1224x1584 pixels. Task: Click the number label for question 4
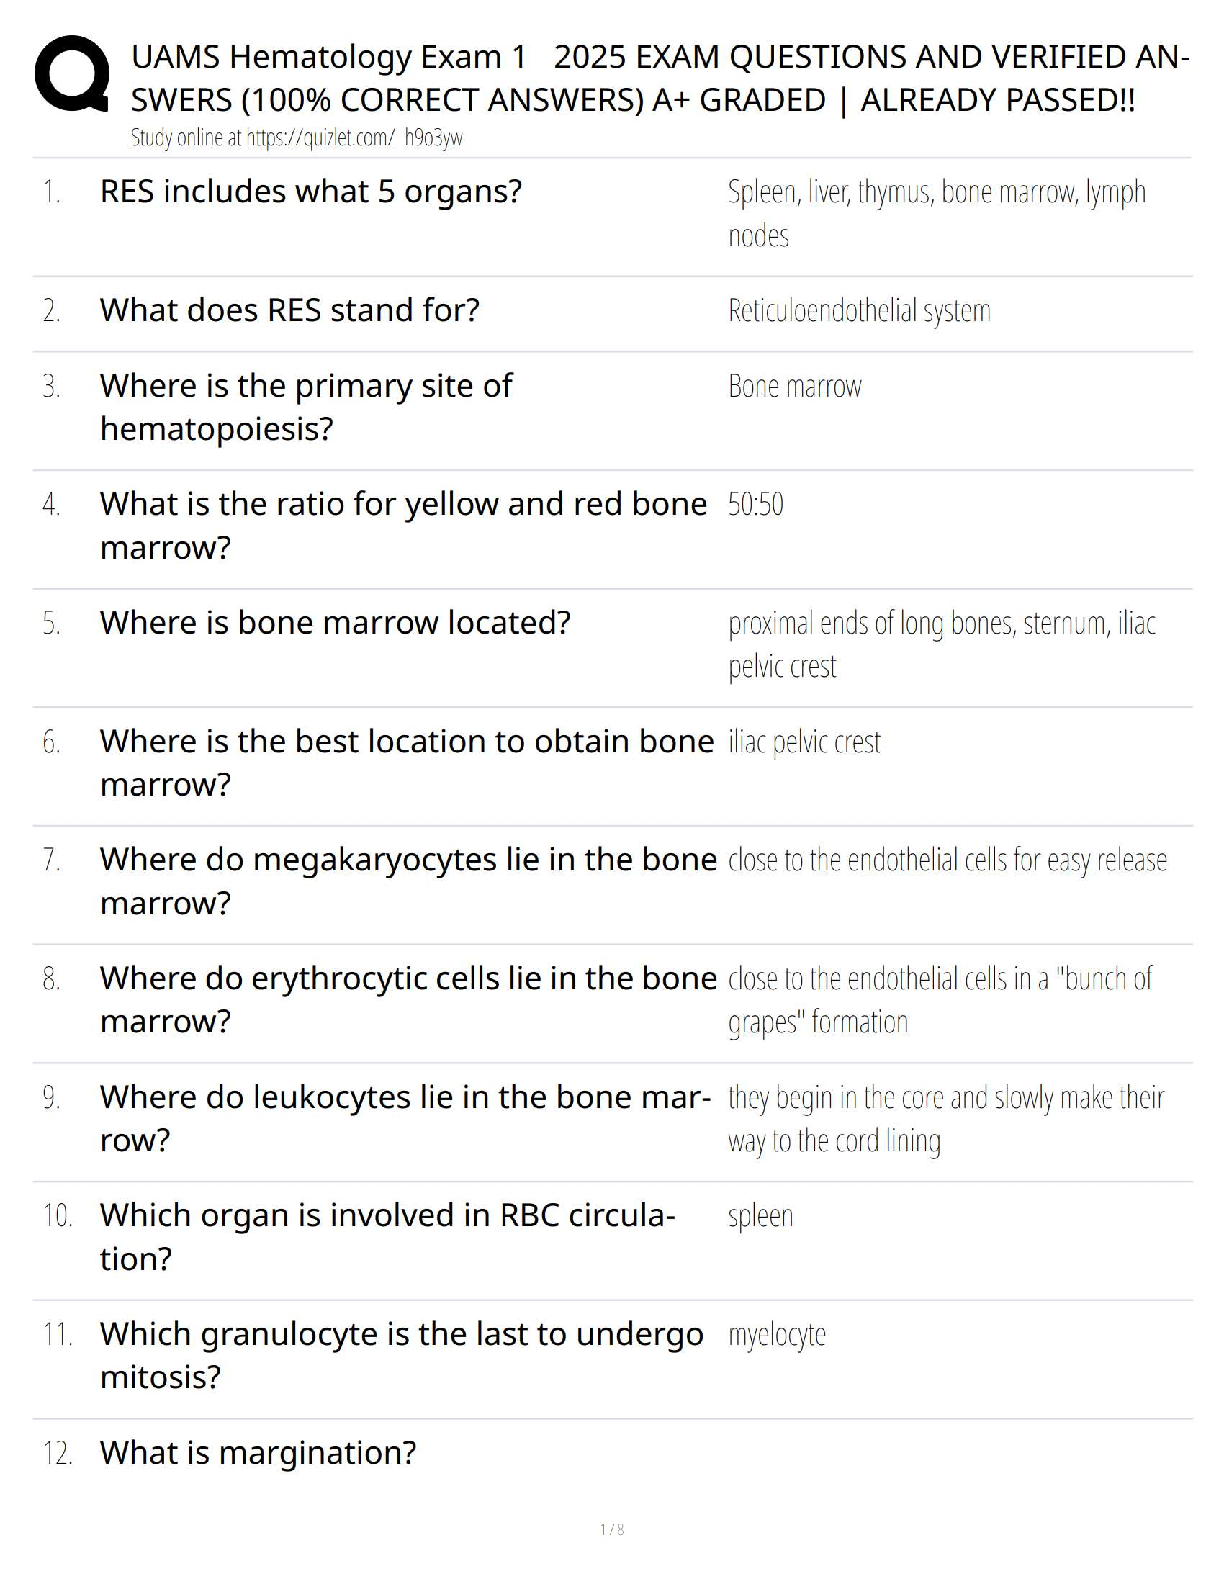click(52, 505)
